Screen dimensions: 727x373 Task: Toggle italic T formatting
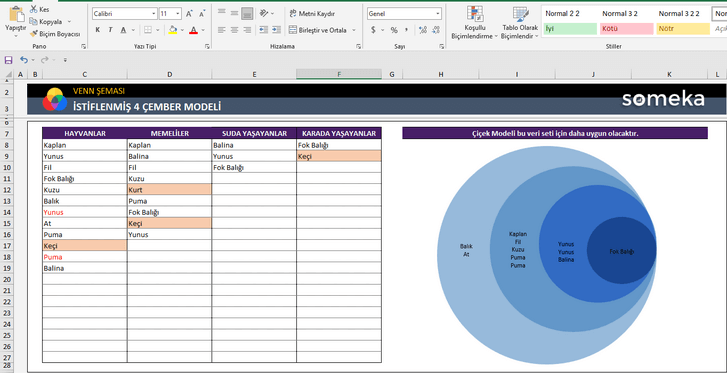point(110,30)
